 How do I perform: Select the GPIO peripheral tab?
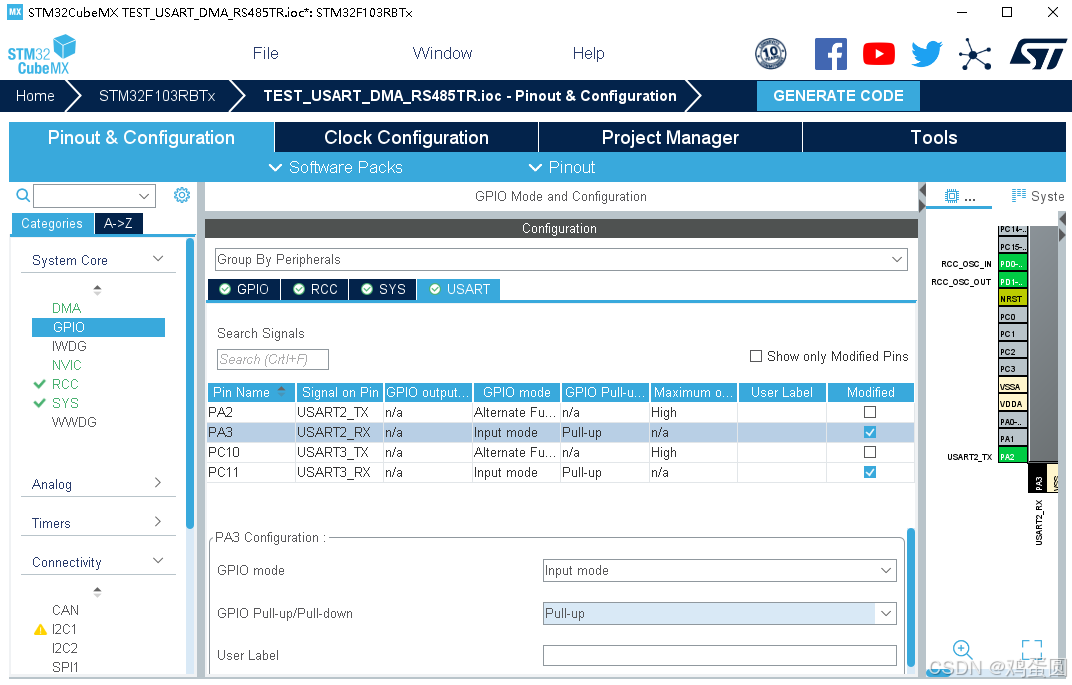point(243,289)
